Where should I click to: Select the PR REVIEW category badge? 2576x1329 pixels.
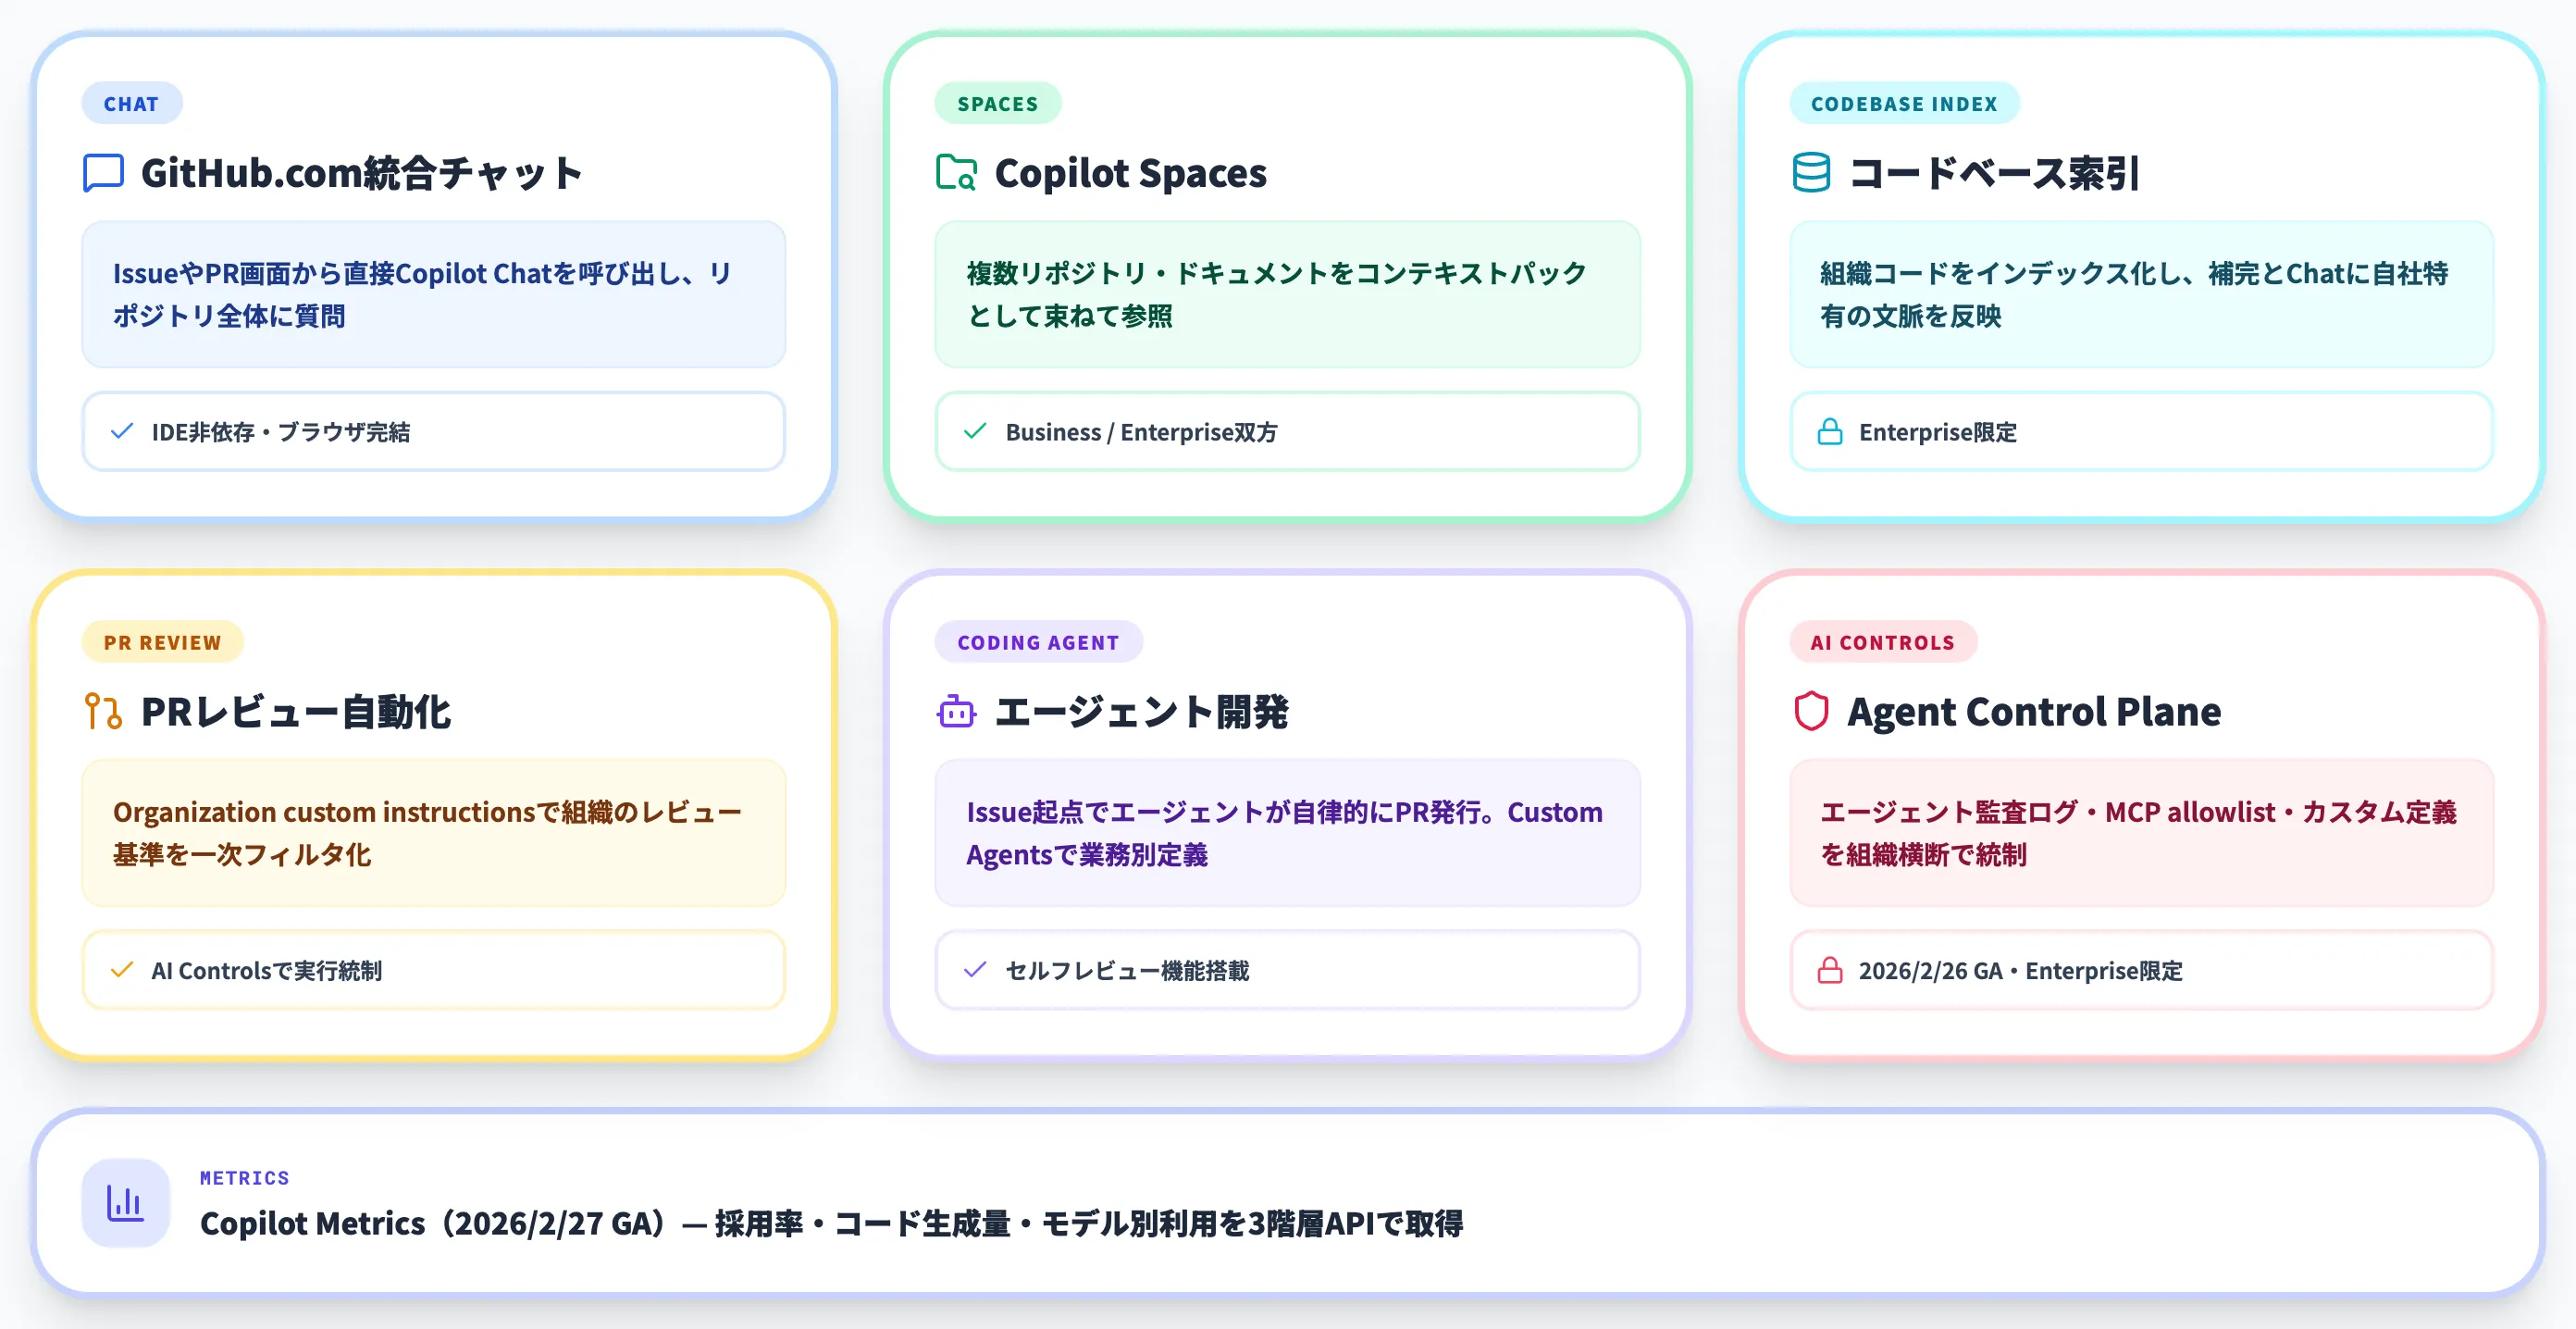pos(162,642)
